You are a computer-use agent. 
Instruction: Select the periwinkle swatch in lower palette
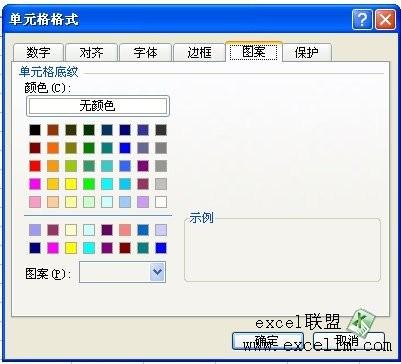point(35,230)
